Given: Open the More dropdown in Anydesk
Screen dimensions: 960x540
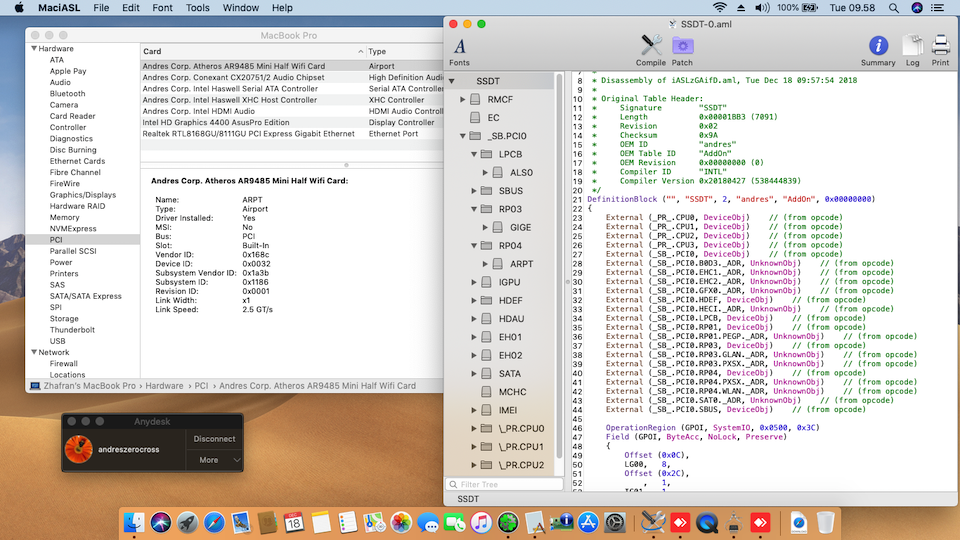Looking at the screenshot, I should pos(214,460).
